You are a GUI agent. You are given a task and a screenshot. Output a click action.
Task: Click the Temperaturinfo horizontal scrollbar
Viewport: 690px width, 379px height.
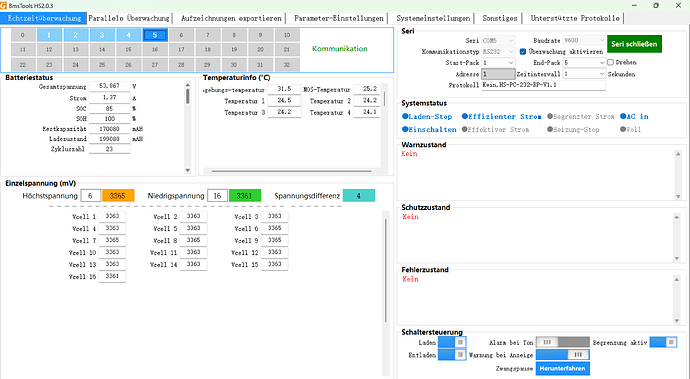click(291, 171)
